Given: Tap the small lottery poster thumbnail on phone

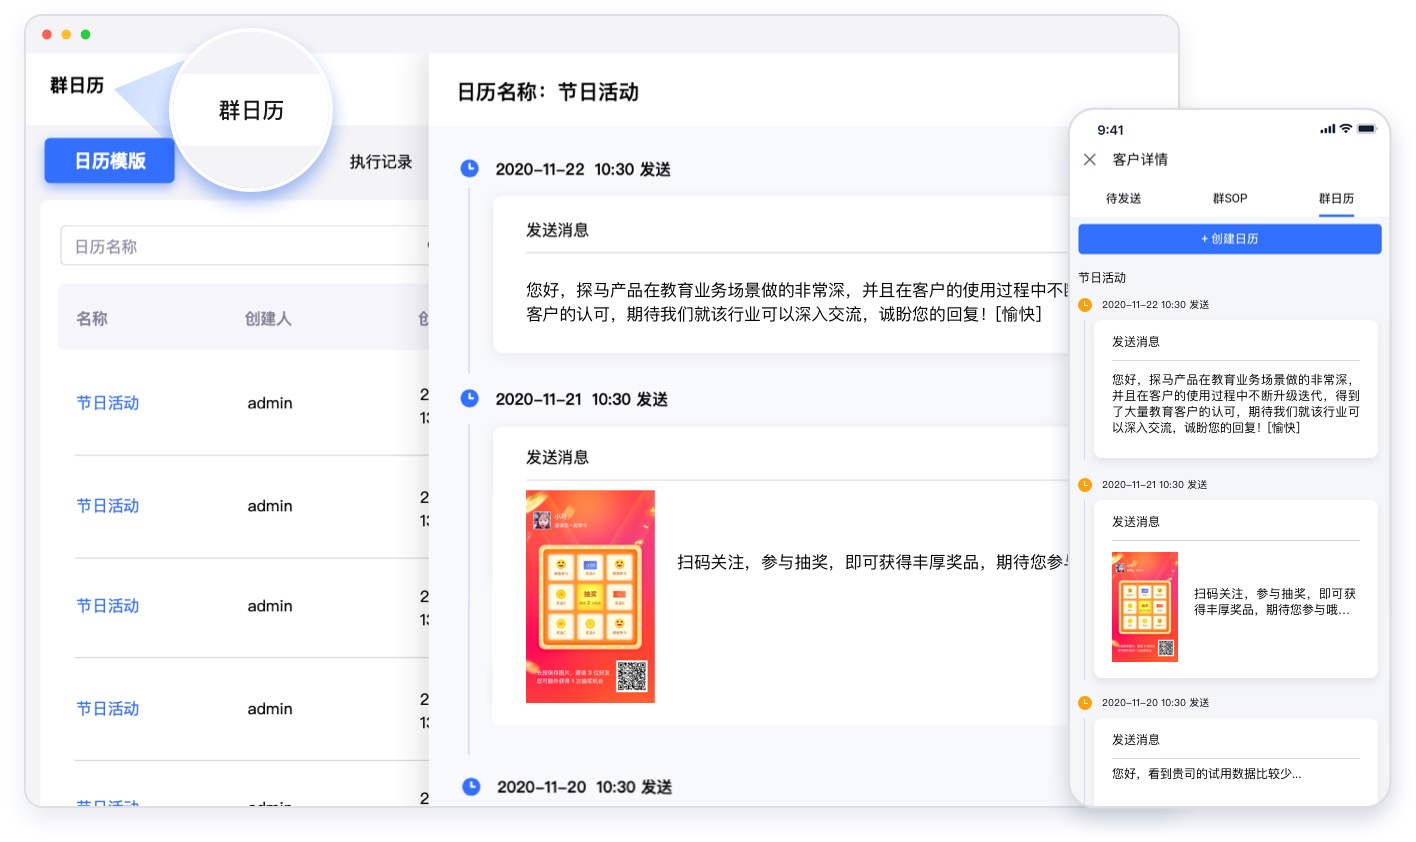Looking at the screenshot, I should [1145, 606].
